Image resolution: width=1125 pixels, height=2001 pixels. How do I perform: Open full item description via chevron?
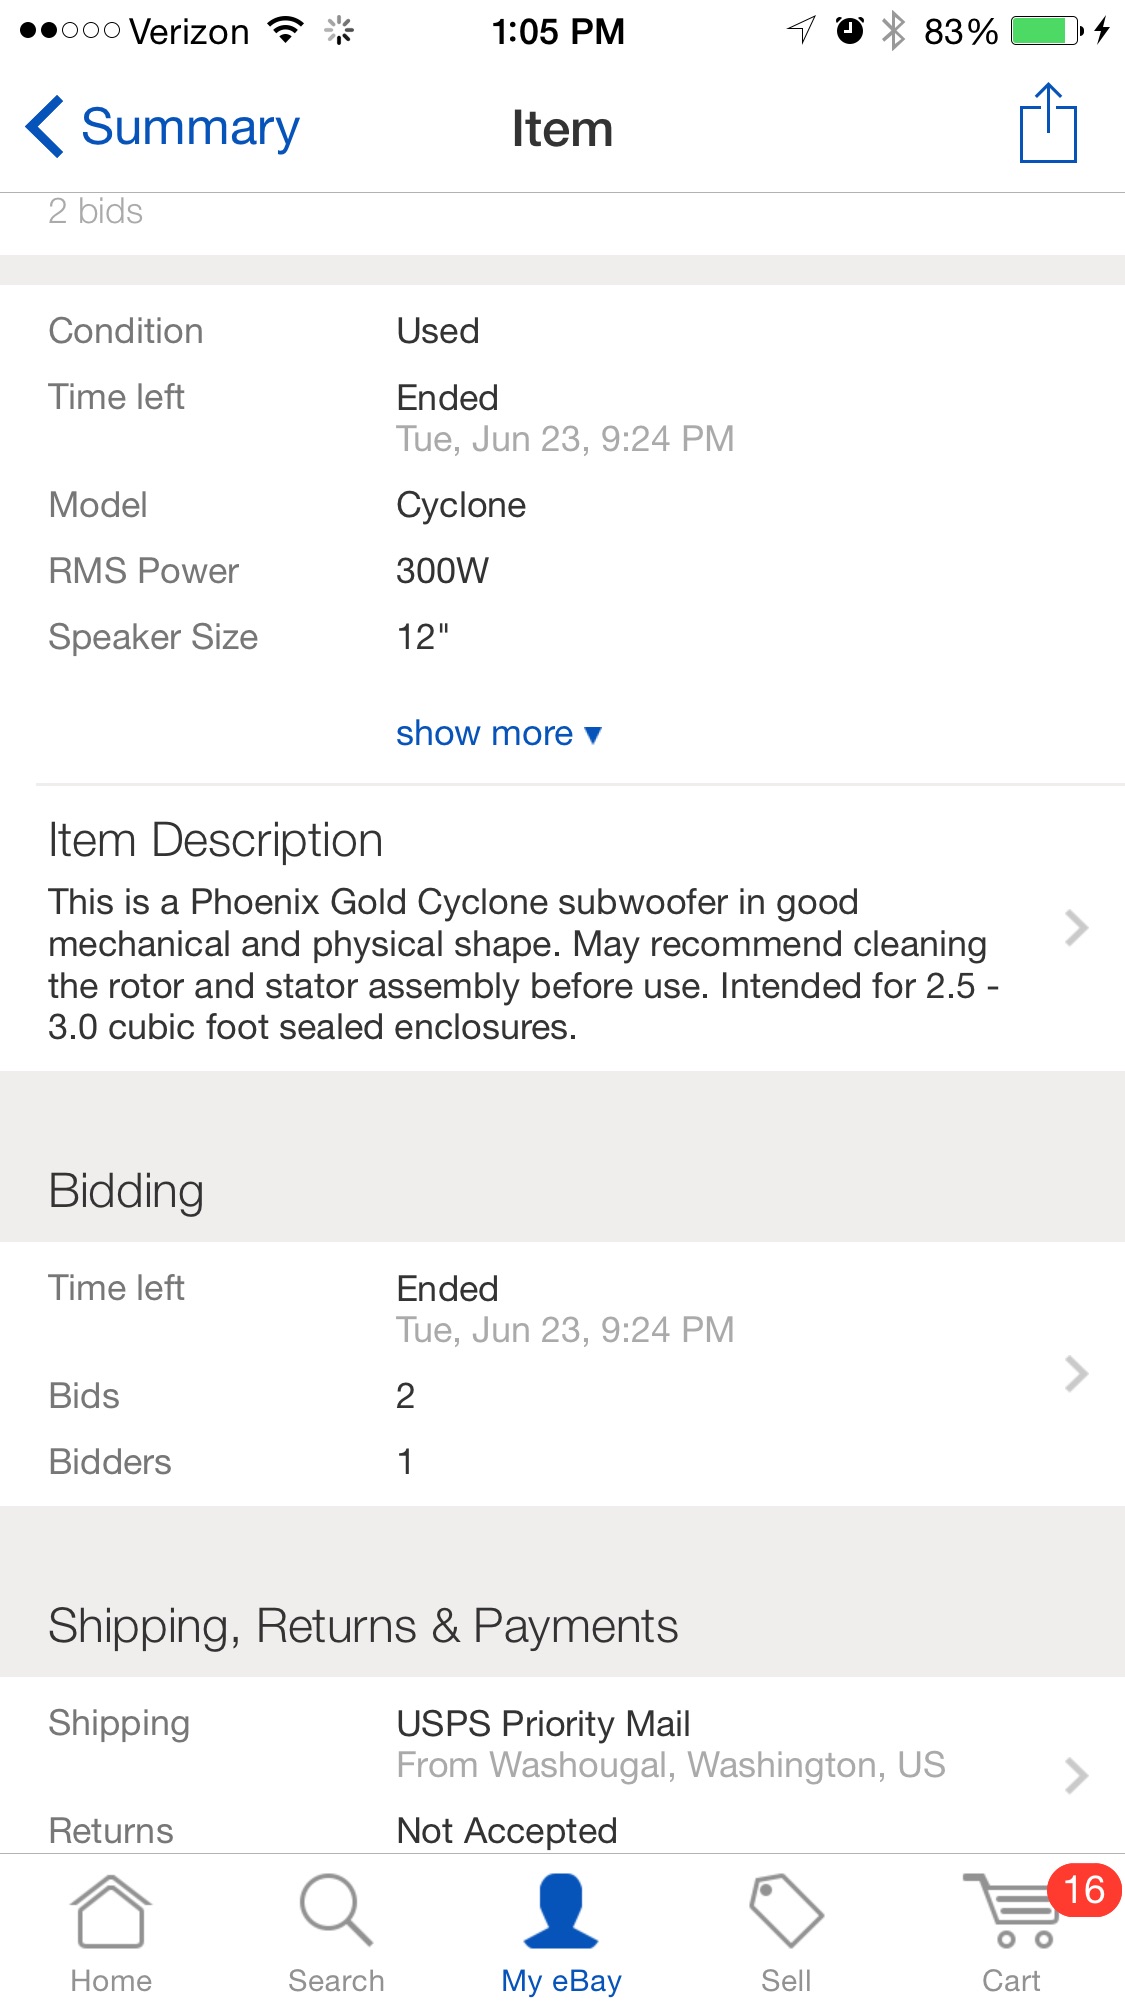click(1076, 928)
